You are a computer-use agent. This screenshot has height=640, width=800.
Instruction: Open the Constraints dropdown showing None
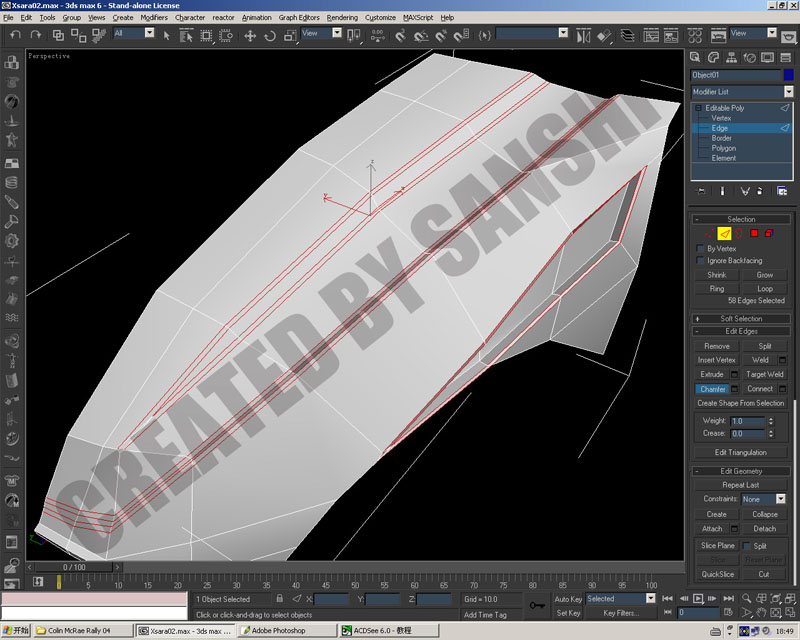click(x=763, y=499)
